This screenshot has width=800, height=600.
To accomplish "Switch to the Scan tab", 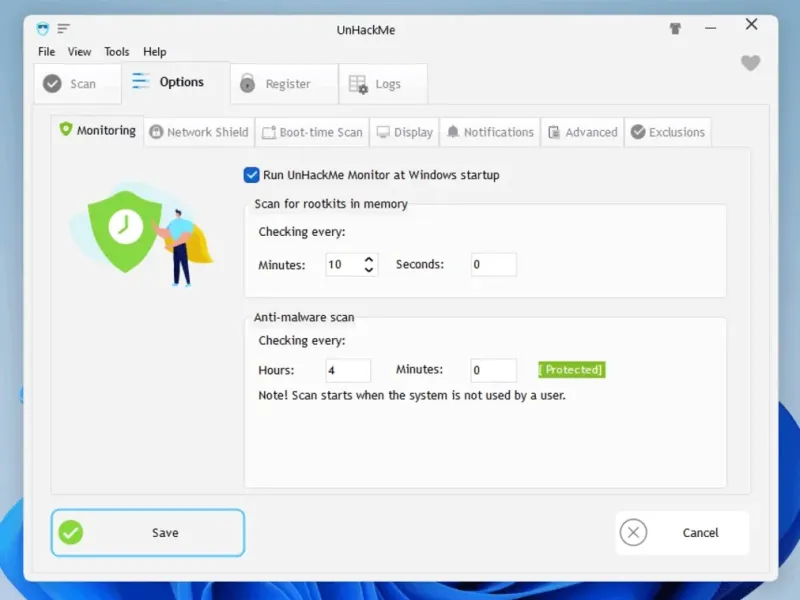I will coord(78,84).
